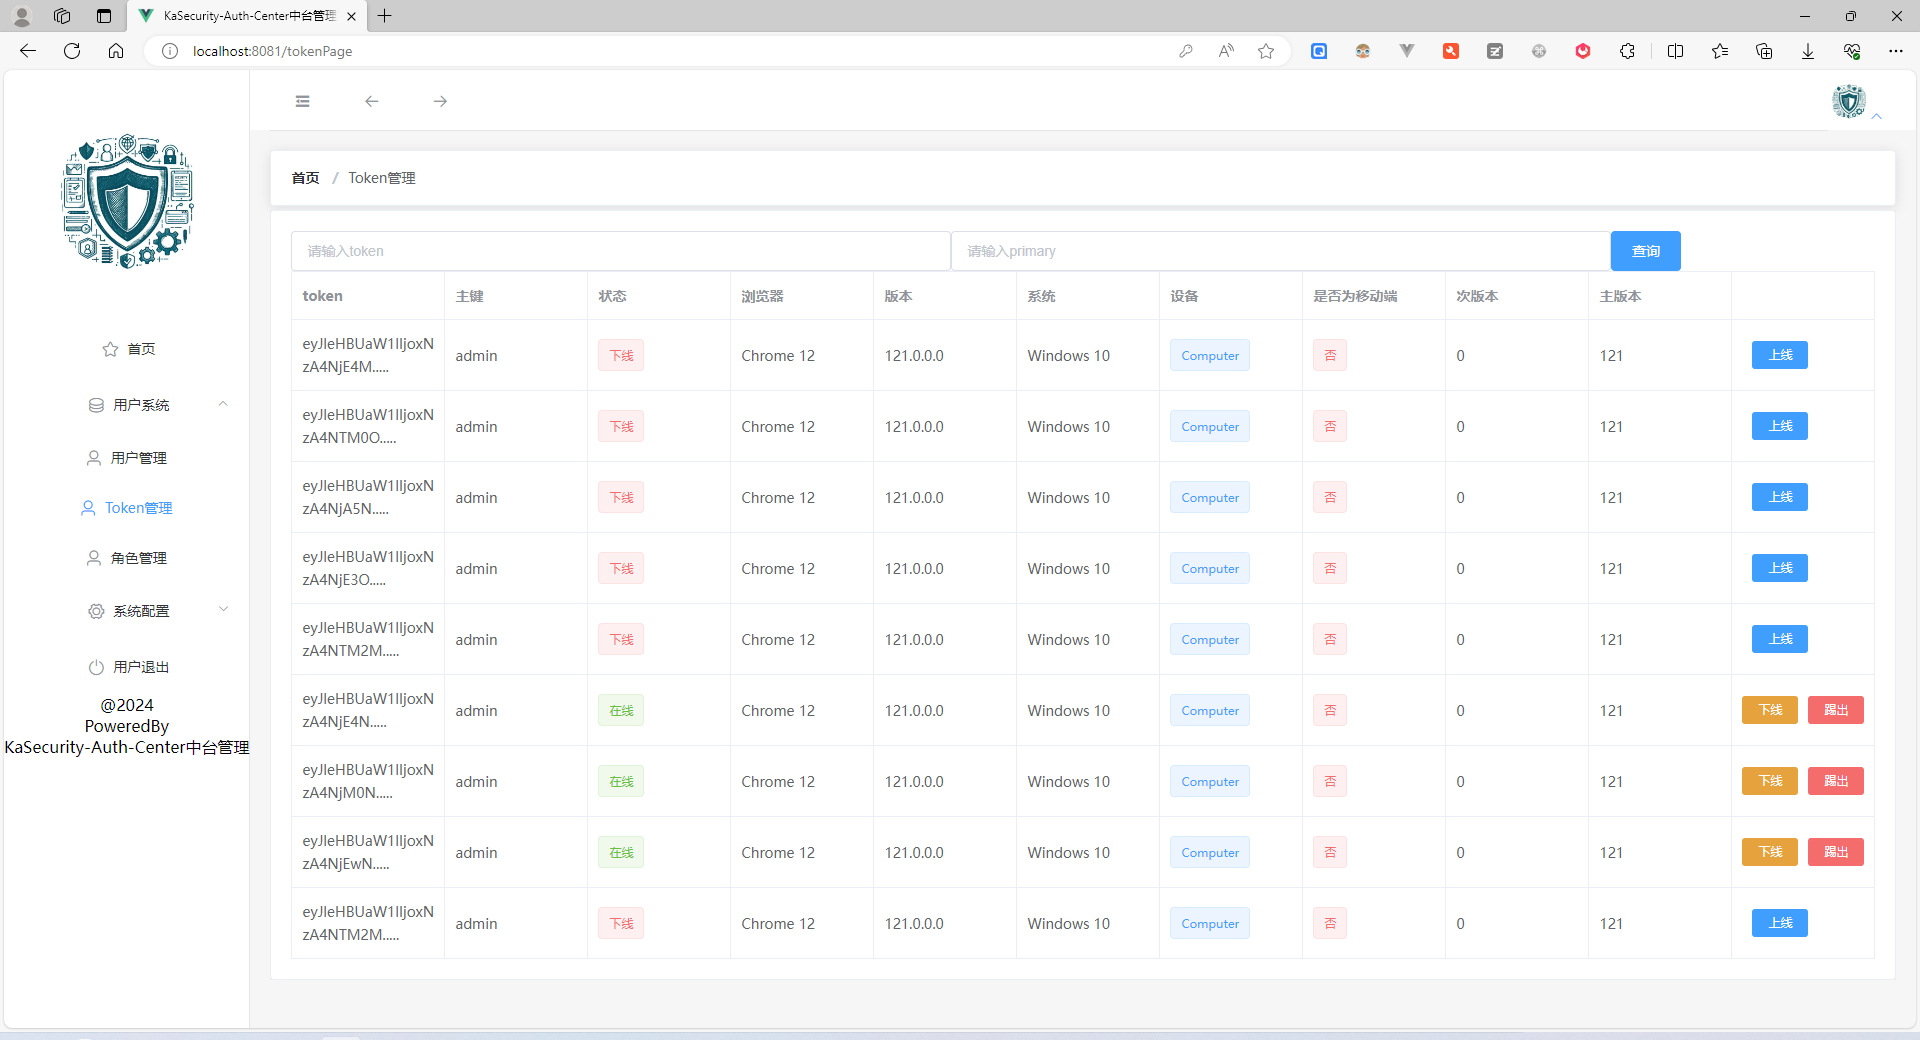Focus the 请输入primary search field
This screenshot has width=1920, height=1040.
coord(1281,251)
